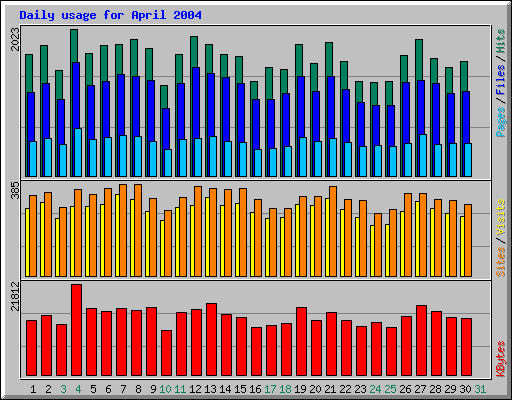
Task: Click the green Hits legend label
Action: pyautogui.click(x=500, y=41)
